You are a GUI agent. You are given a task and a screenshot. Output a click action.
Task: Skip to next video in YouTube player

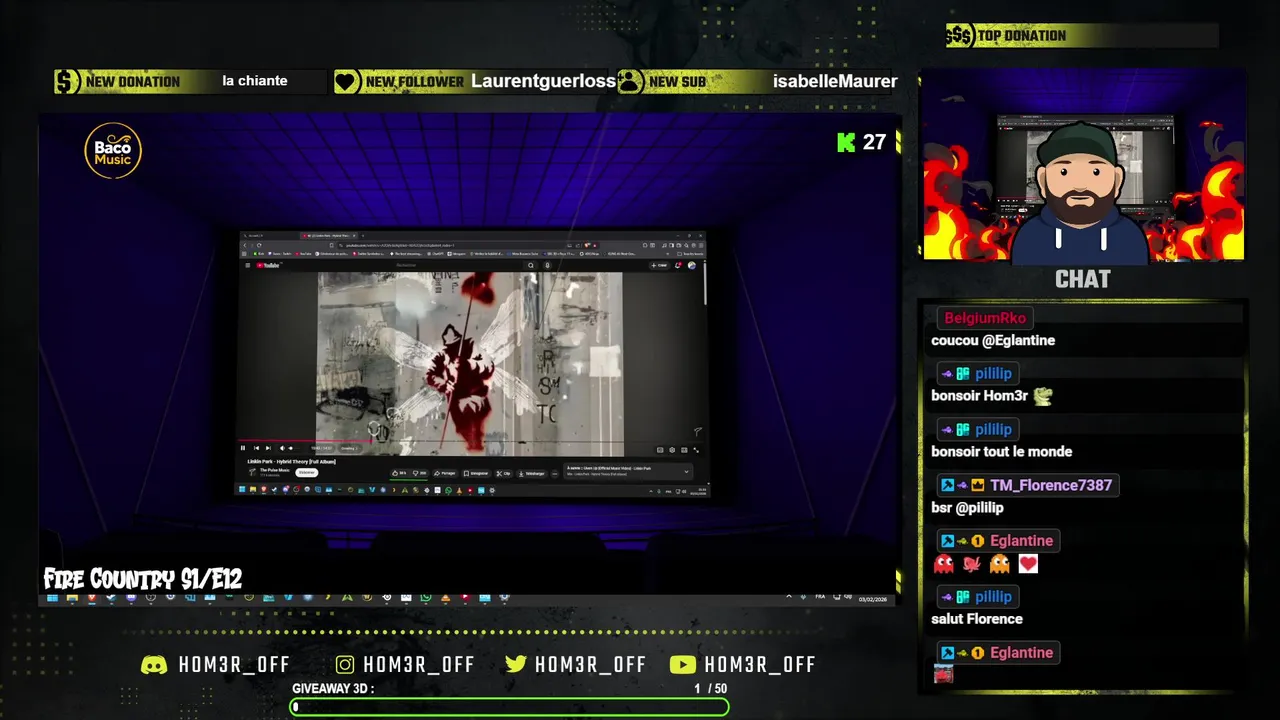point(268,448)
